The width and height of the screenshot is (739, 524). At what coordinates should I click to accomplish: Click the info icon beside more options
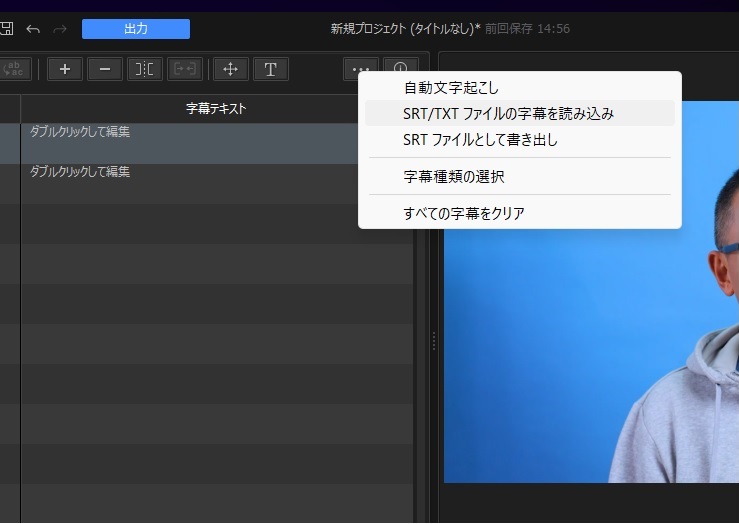(x=401, y=67)
